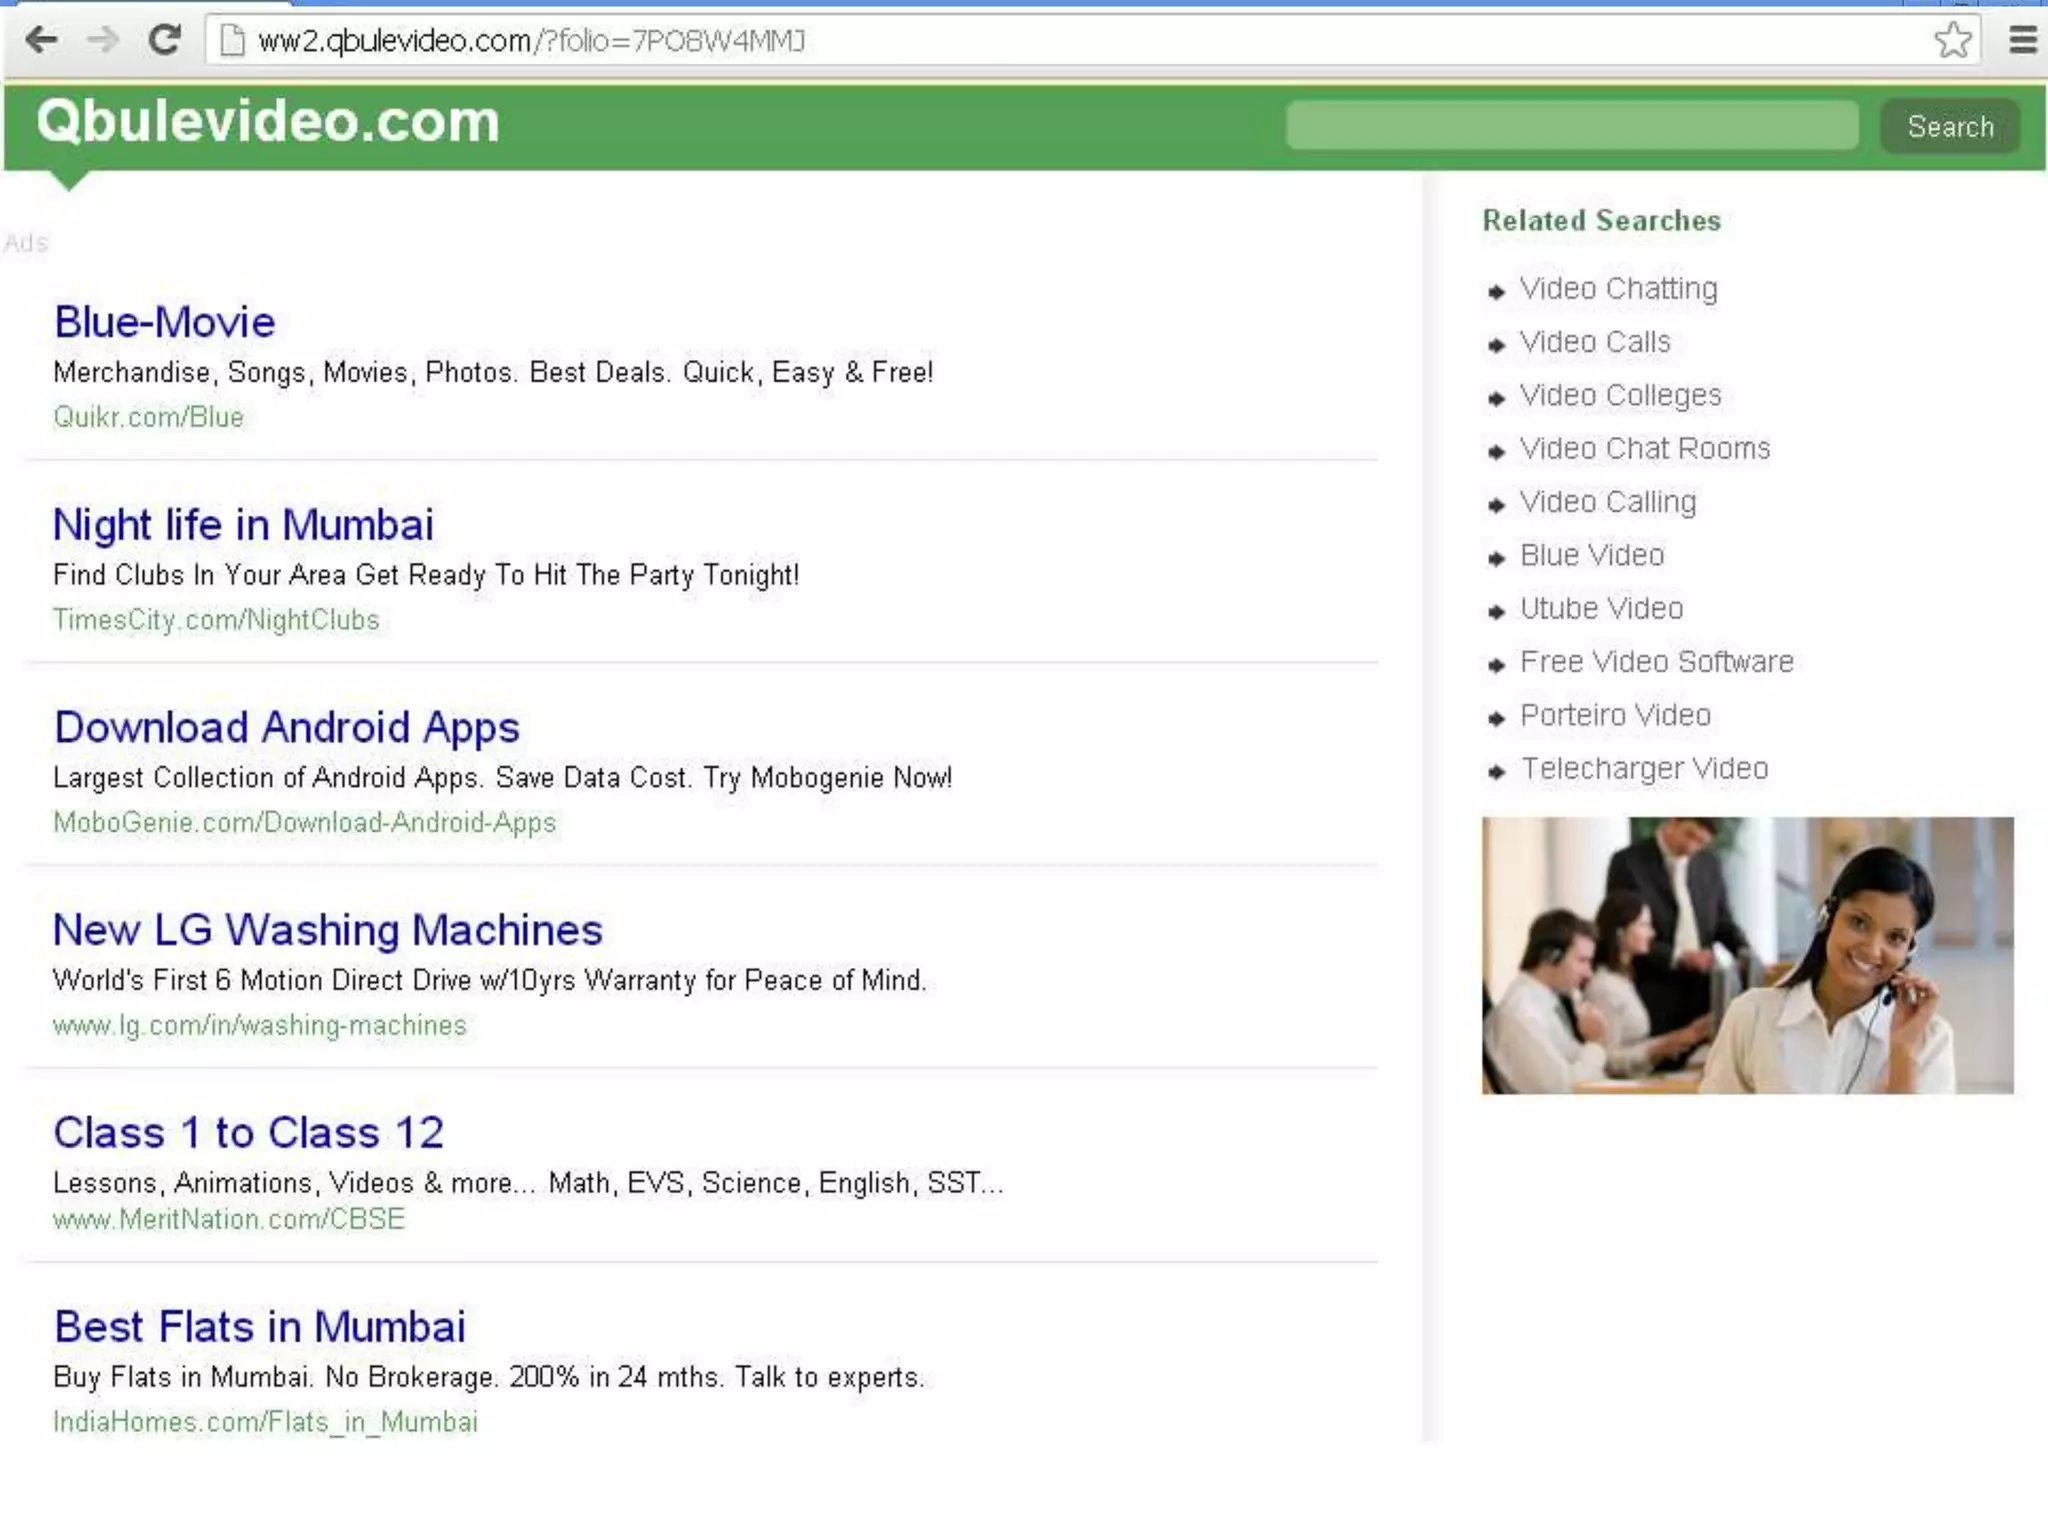The height and width of the screenshot is (1536, 2048).
Task: Click the call center headset image
Action: [x=1747, y=955]
